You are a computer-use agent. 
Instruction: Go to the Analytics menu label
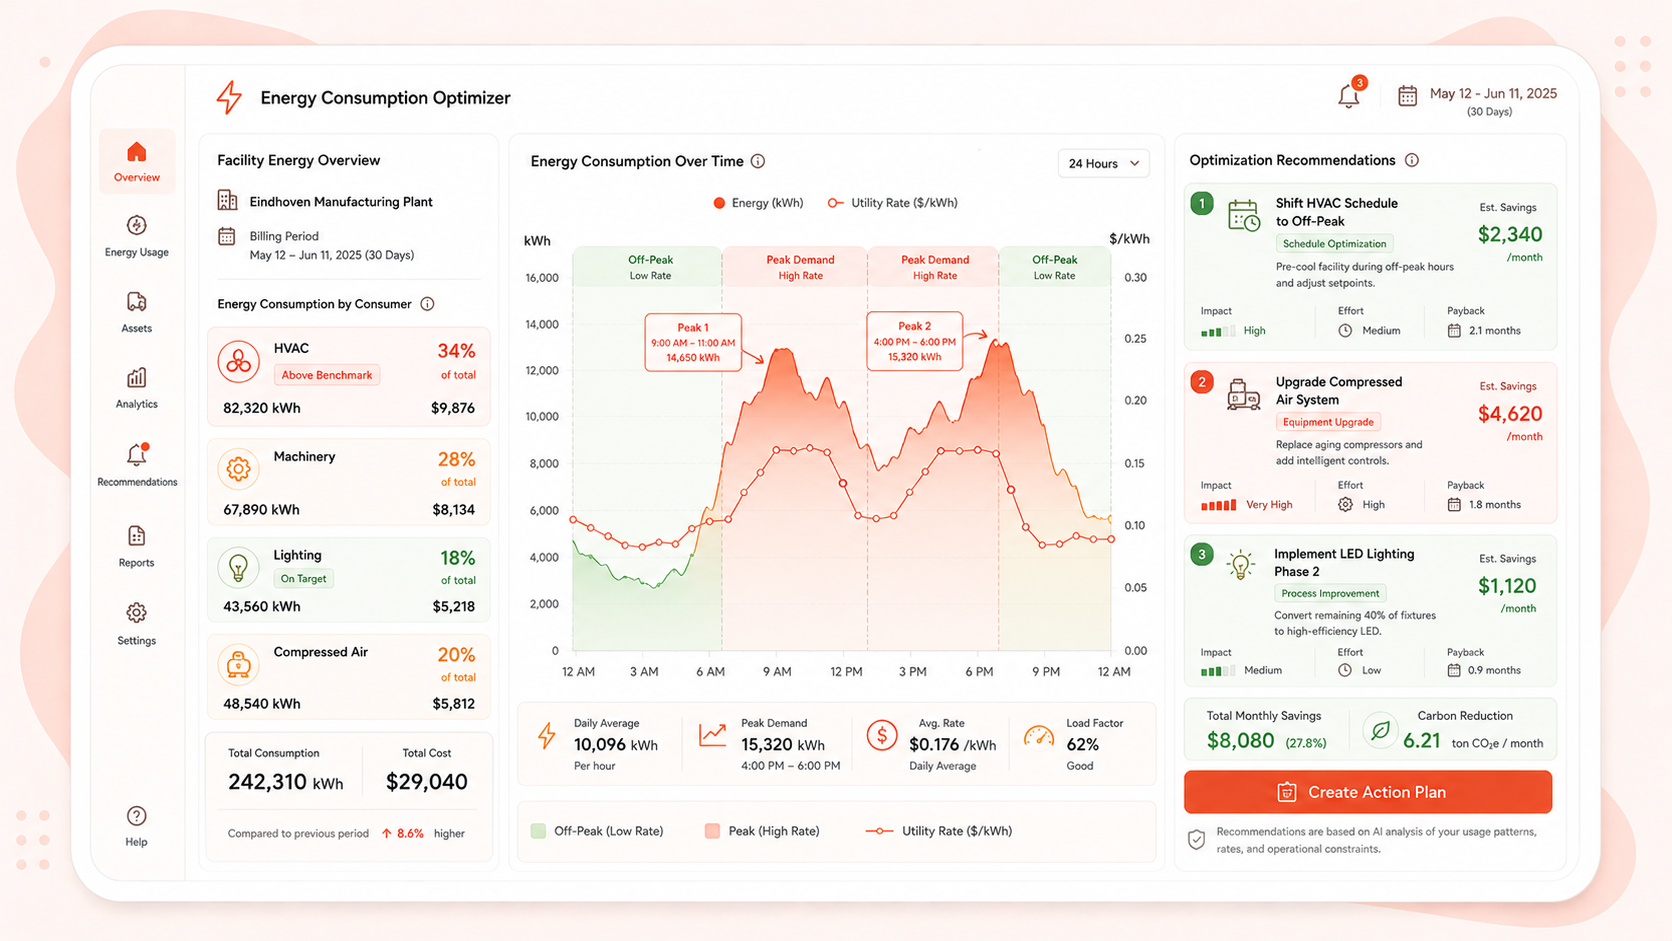point(137,405)
